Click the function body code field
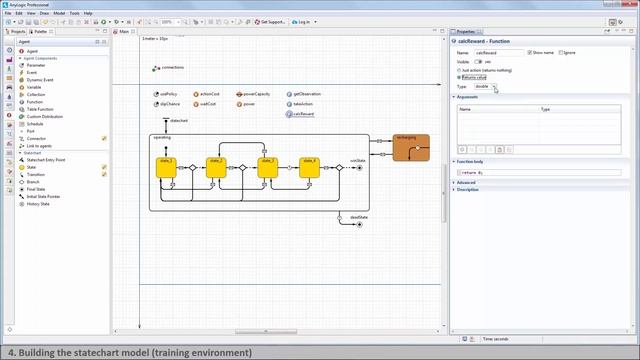This screenshot has height=360, width=640. [x=539, y=173]
